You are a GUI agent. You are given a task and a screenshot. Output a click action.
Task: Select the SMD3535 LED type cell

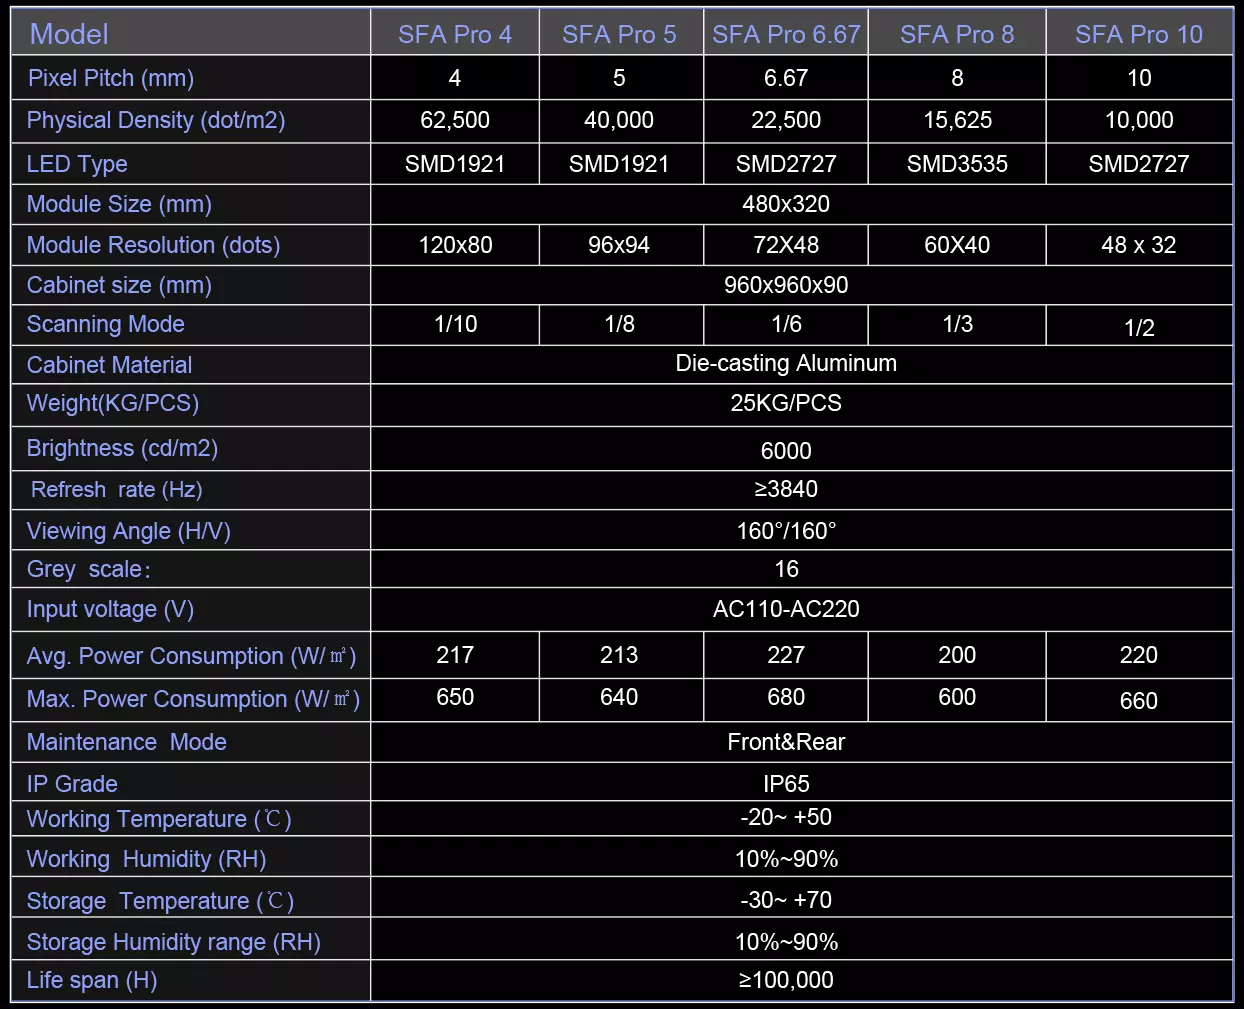pos(957,164)
